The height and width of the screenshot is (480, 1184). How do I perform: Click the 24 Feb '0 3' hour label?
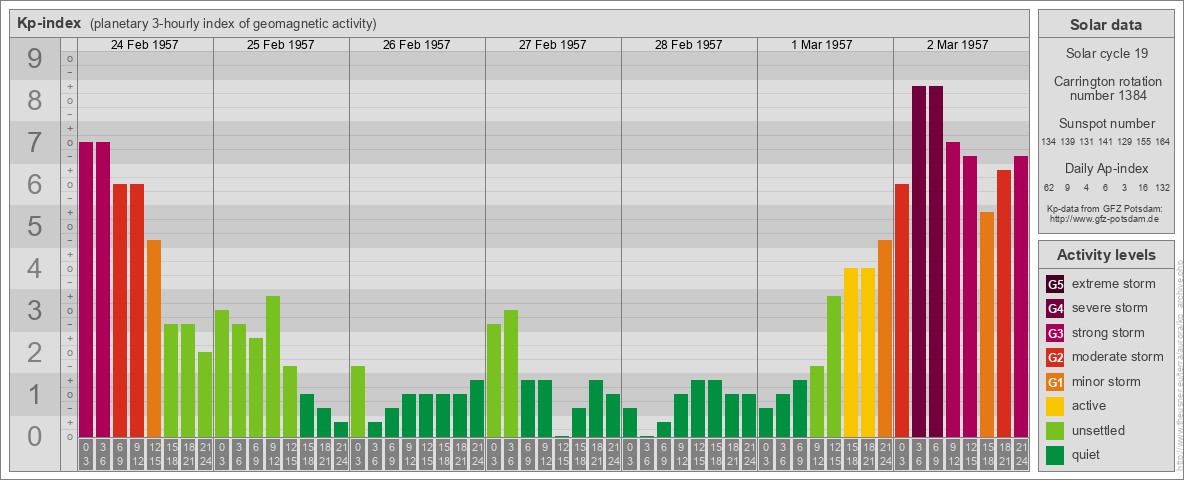point(86,454)
